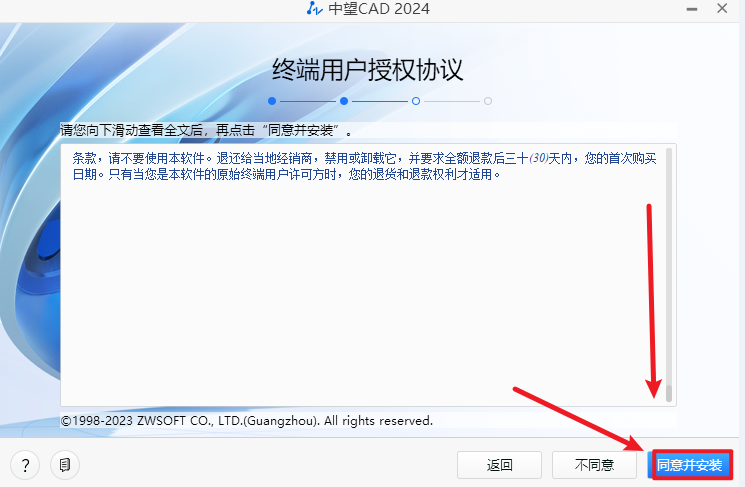The height and width of the screenshot is (487, 745).
Task: Click the scroll-down instruction line above agreement
Action: (x=206, y=131)
